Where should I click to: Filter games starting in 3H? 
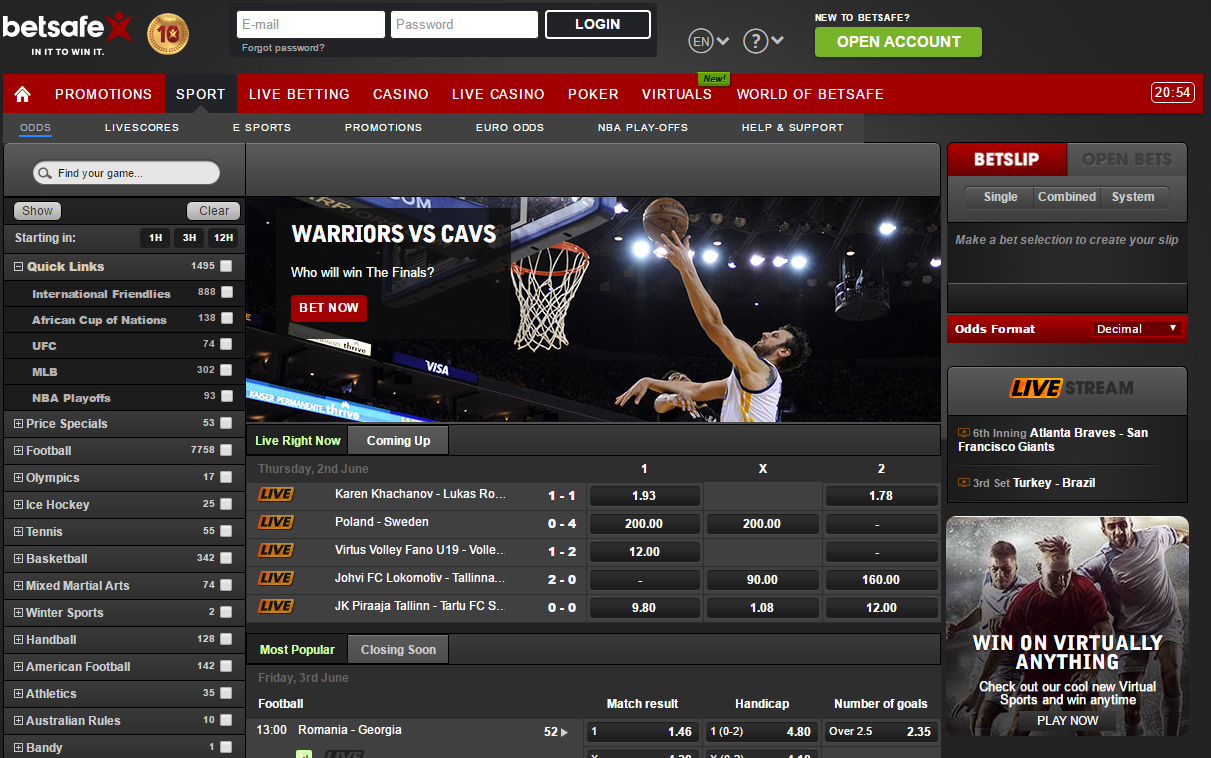188,238
